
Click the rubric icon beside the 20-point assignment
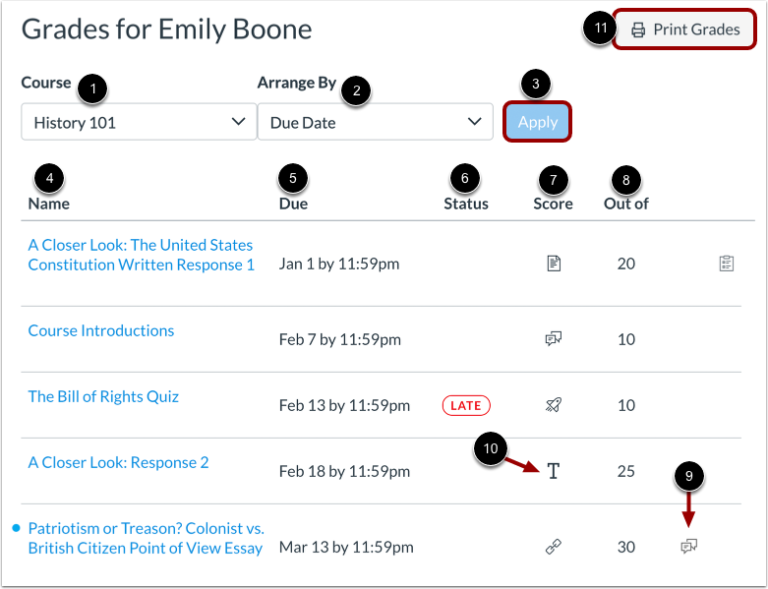(x=726, y=263)
